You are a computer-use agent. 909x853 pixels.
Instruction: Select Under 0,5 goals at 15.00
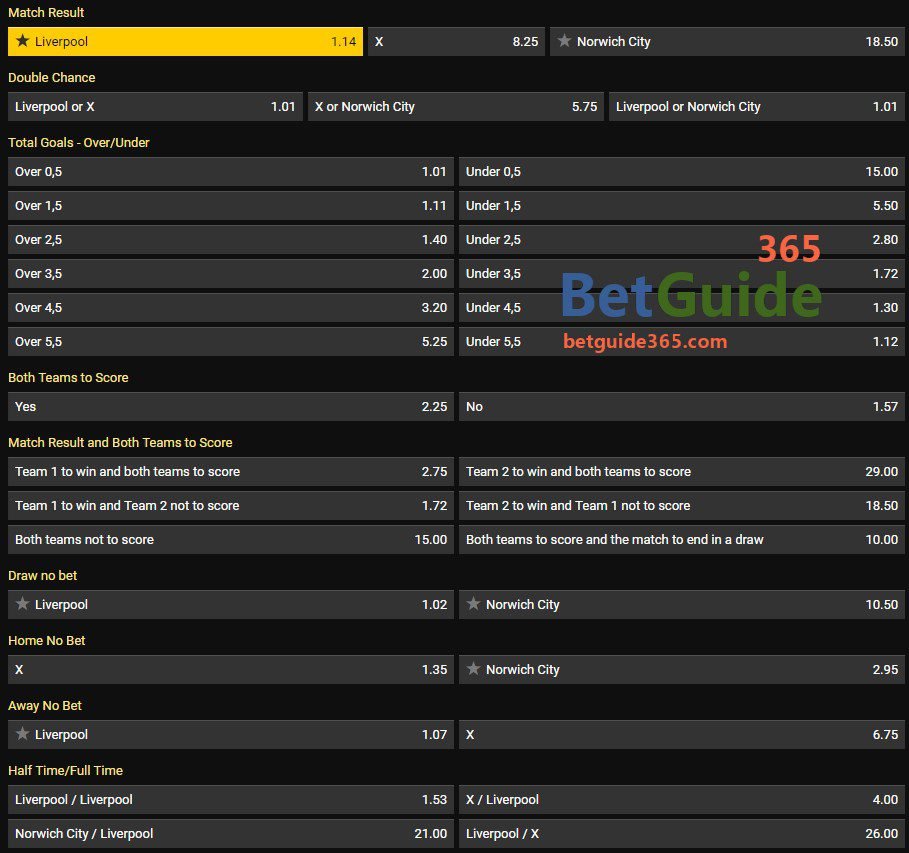point(682,172)
